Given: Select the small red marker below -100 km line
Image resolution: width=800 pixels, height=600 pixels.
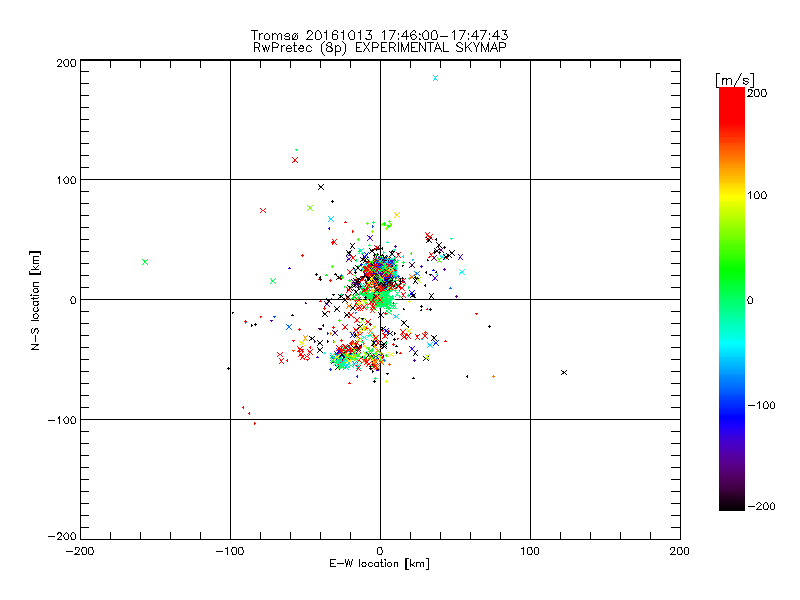Looking at the screenshot, I should [254, 423].
